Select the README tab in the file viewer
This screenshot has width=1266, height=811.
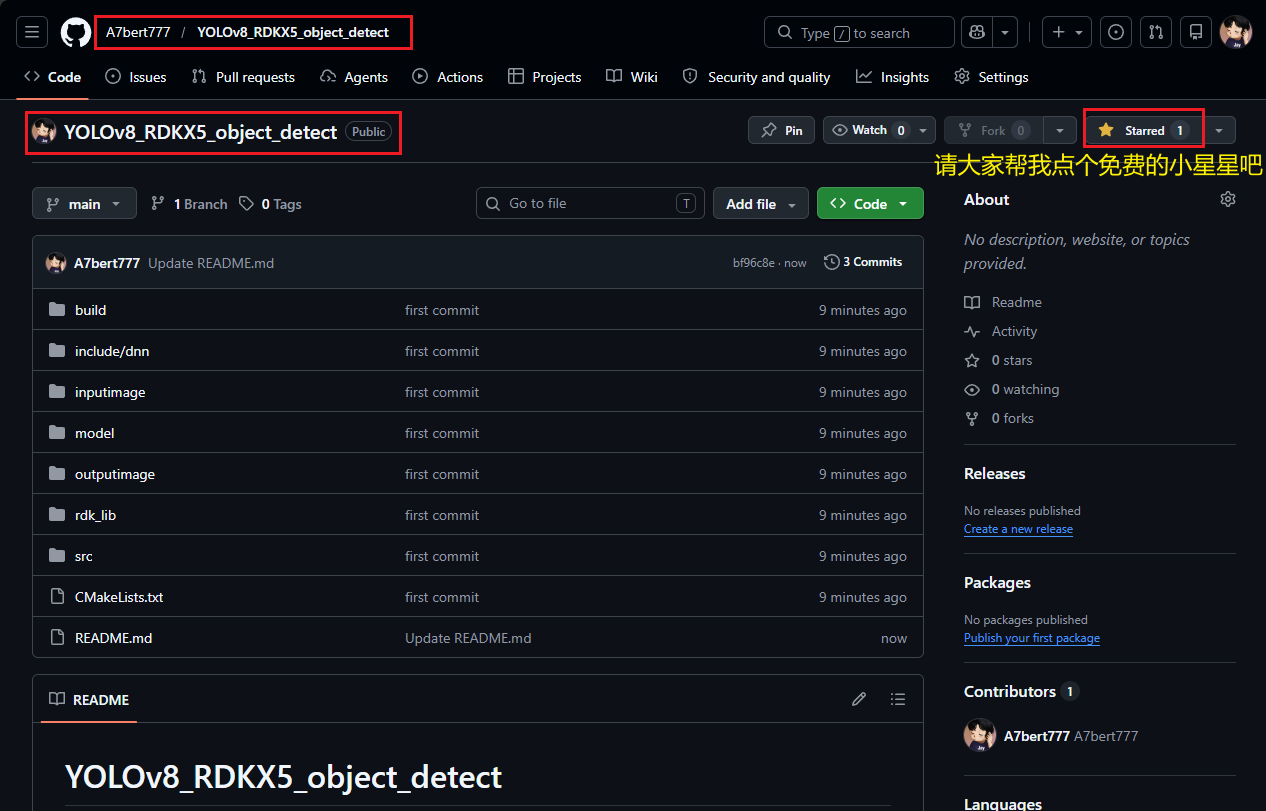point(89,699)
